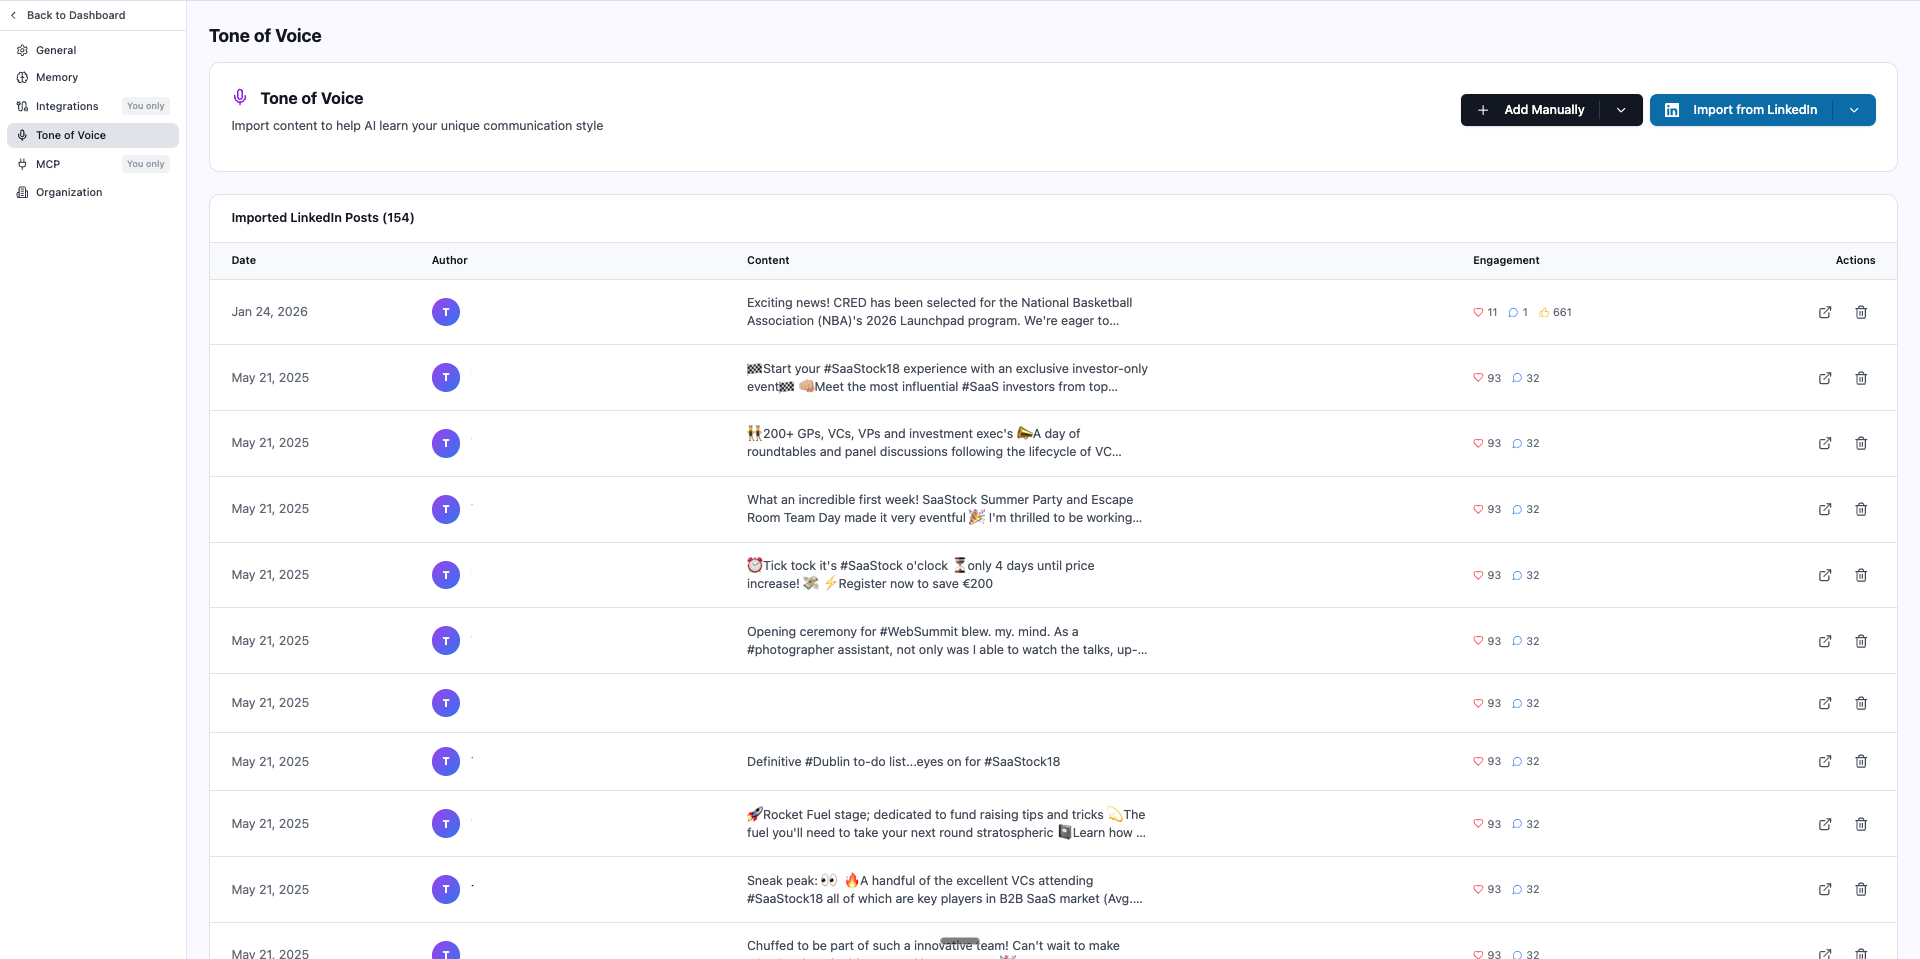Open link for the empty-content post row
Image resolution: width=1920 pixels, height=959 pixels.
pyautogui.click(x=1825, y=703)
